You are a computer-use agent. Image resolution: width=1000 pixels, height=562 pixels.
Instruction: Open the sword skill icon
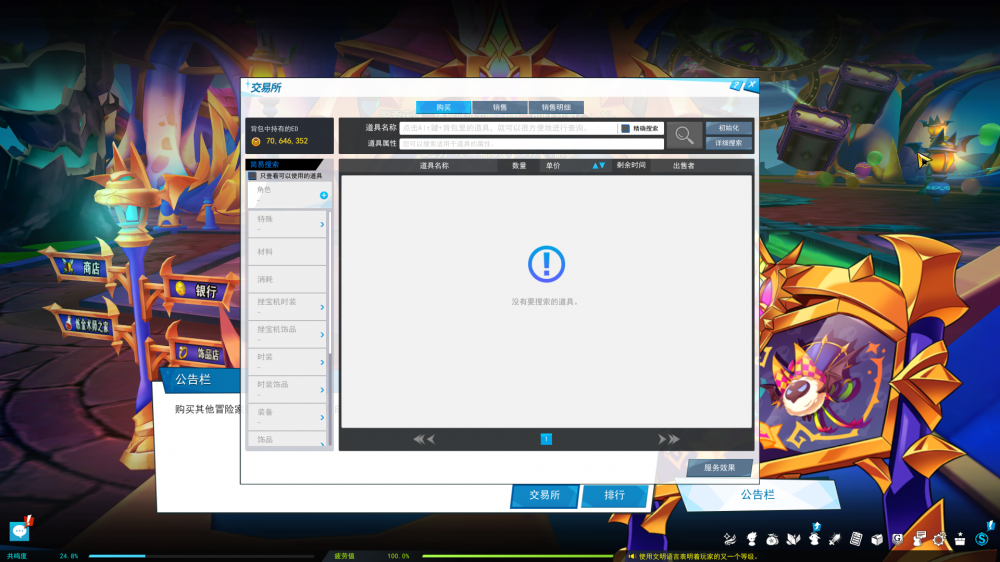point(834,540)
